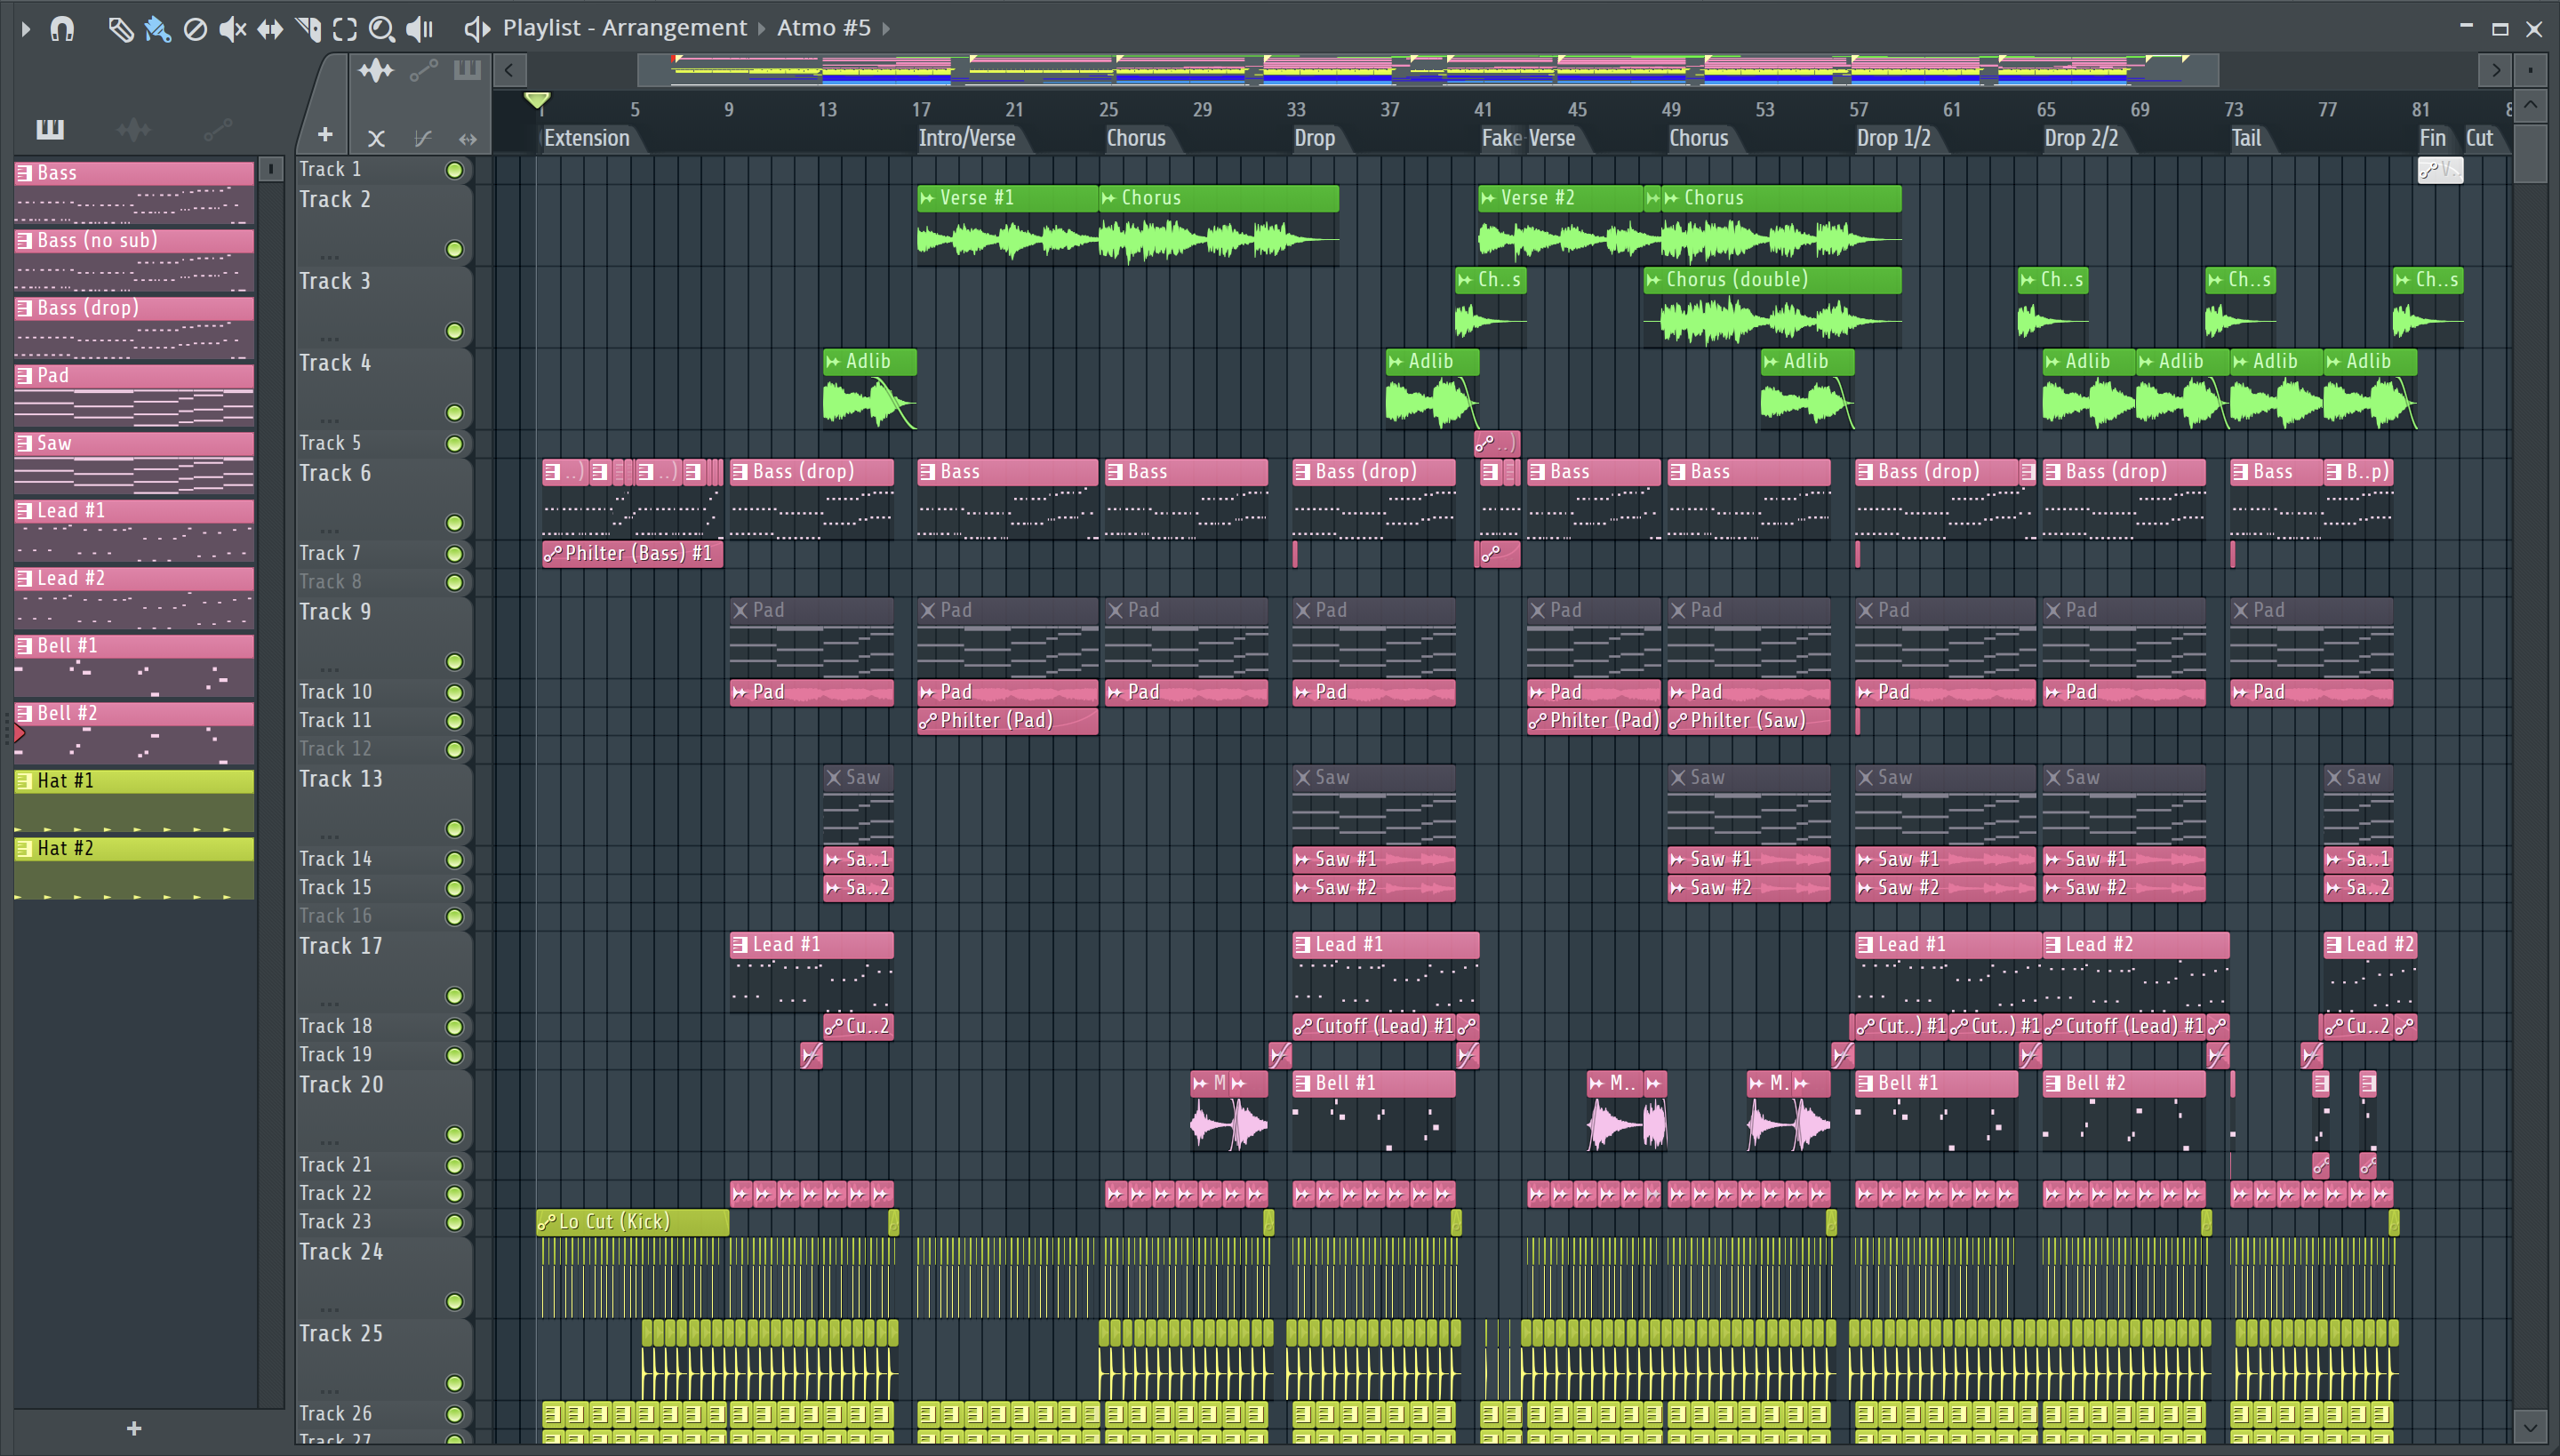Screen dimensions: 2560x1456
Task: Open 'Lo Cut (Kick)' automation clip menu
Action: 546,1222
